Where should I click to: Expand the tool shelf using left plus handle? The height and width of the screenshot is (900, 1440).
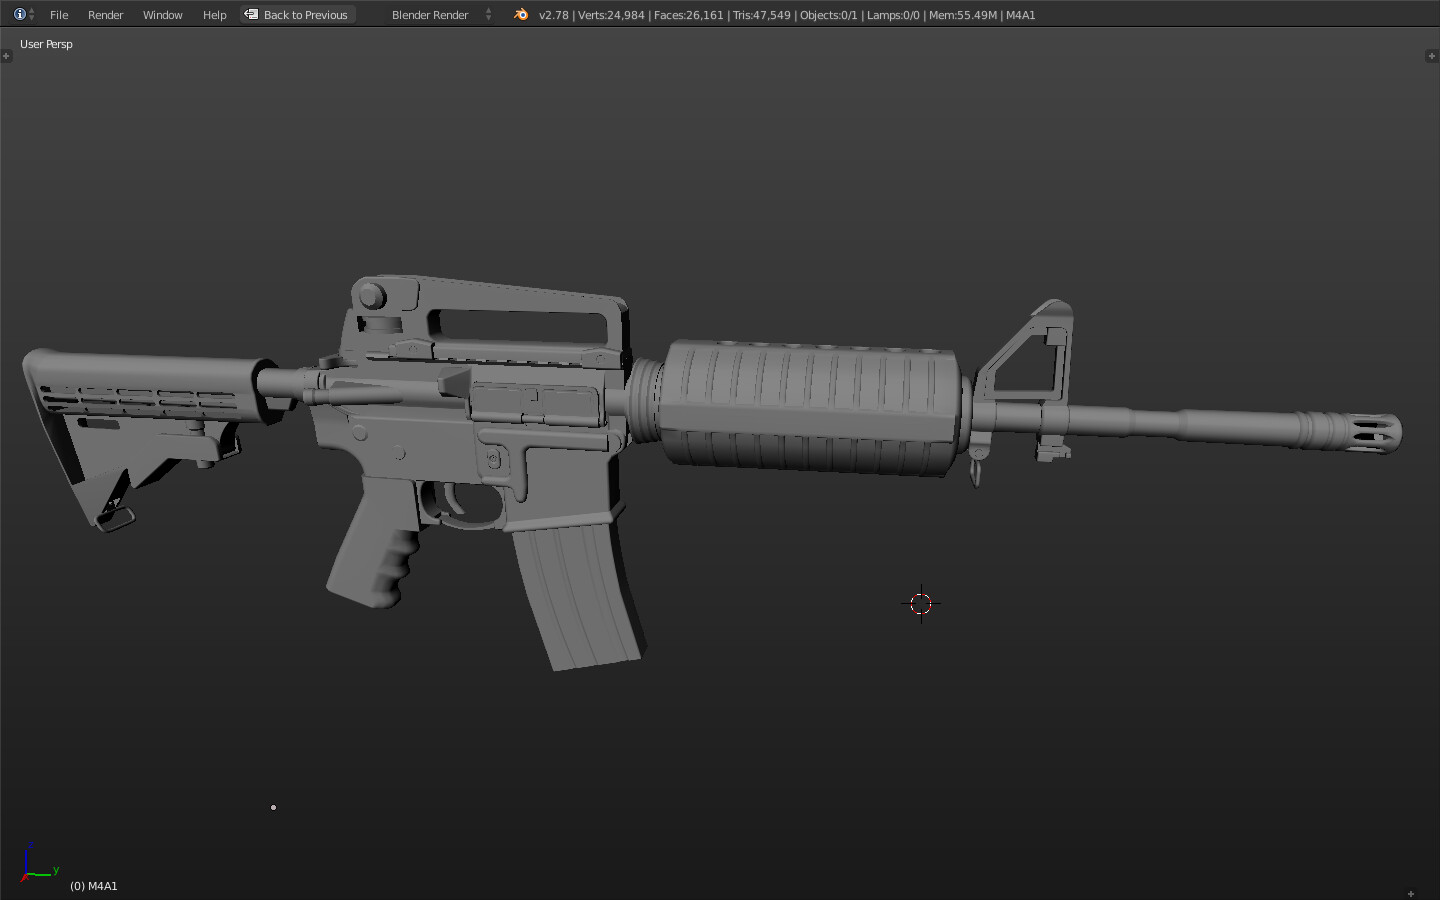coord(6,56)
